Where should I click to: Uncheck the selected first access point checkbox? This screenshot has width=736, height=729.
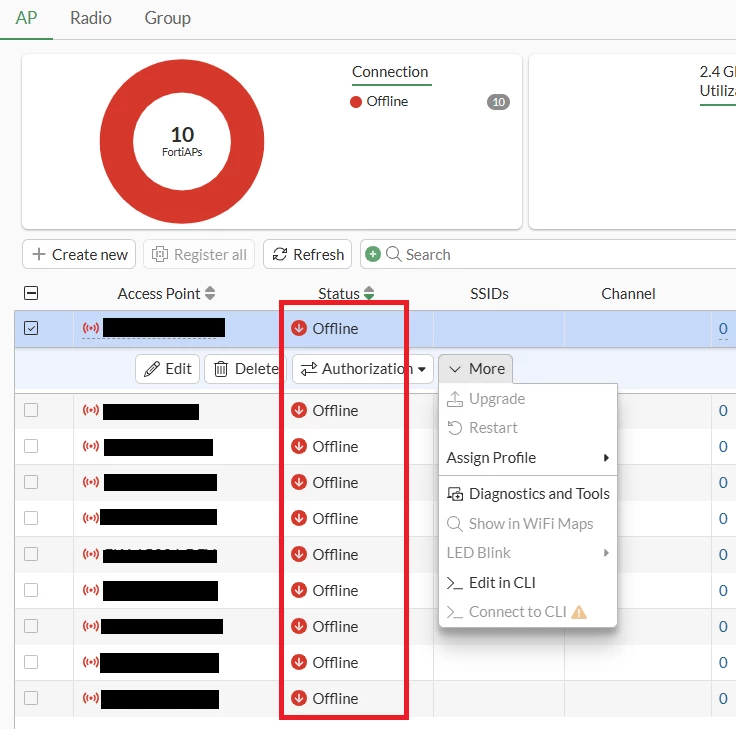(x=31, y=328)
